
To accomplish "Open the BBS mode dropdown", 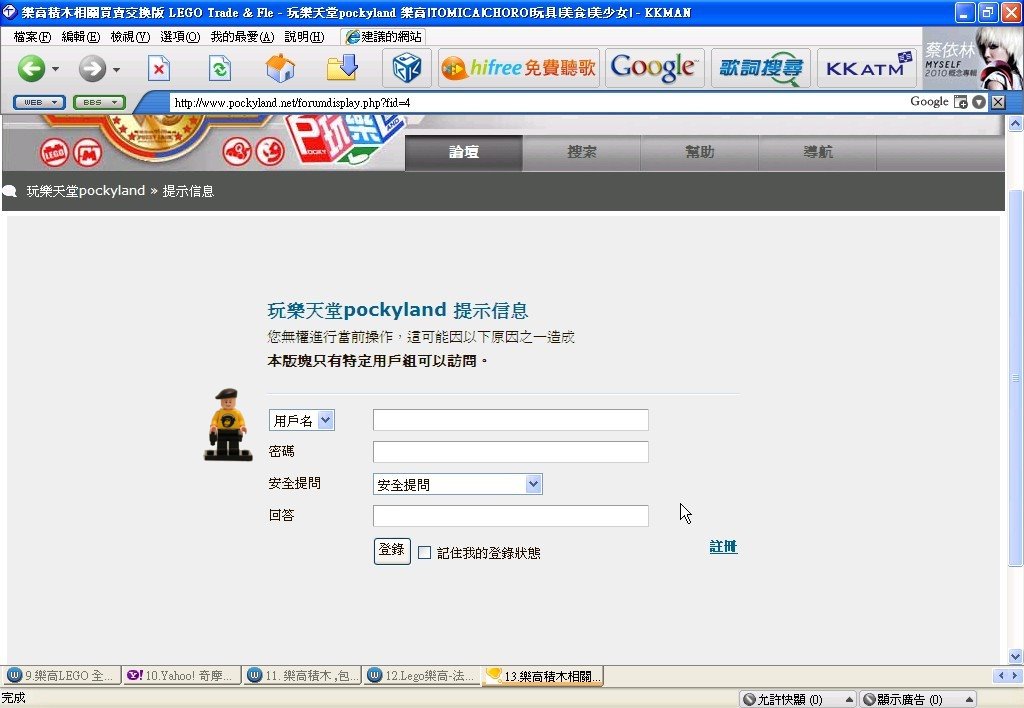I will click(99, 103).
